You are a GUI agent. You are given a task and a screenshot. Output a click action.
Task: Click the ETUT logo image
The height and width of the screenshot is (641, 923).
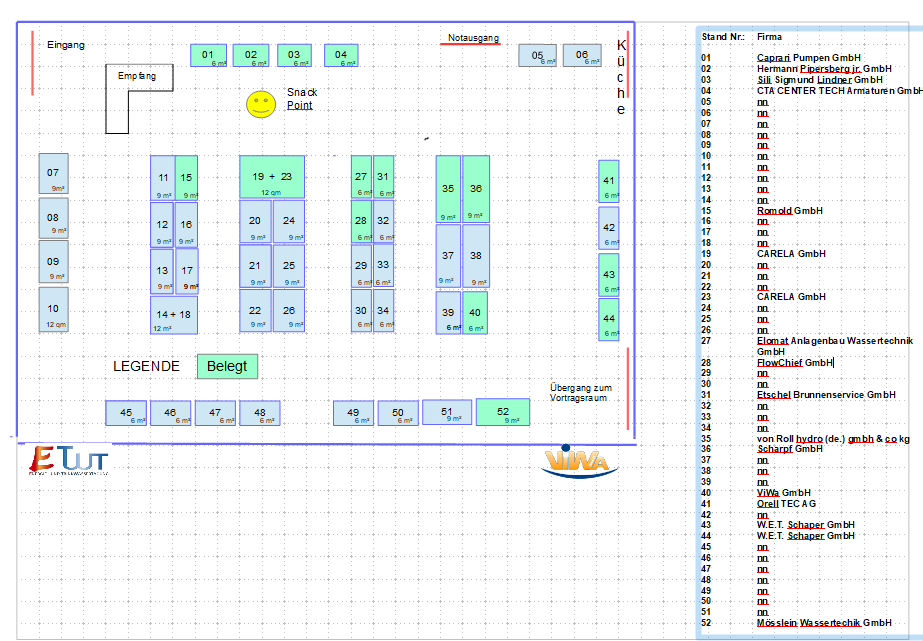pyautogui.click(x=68, y=461)
